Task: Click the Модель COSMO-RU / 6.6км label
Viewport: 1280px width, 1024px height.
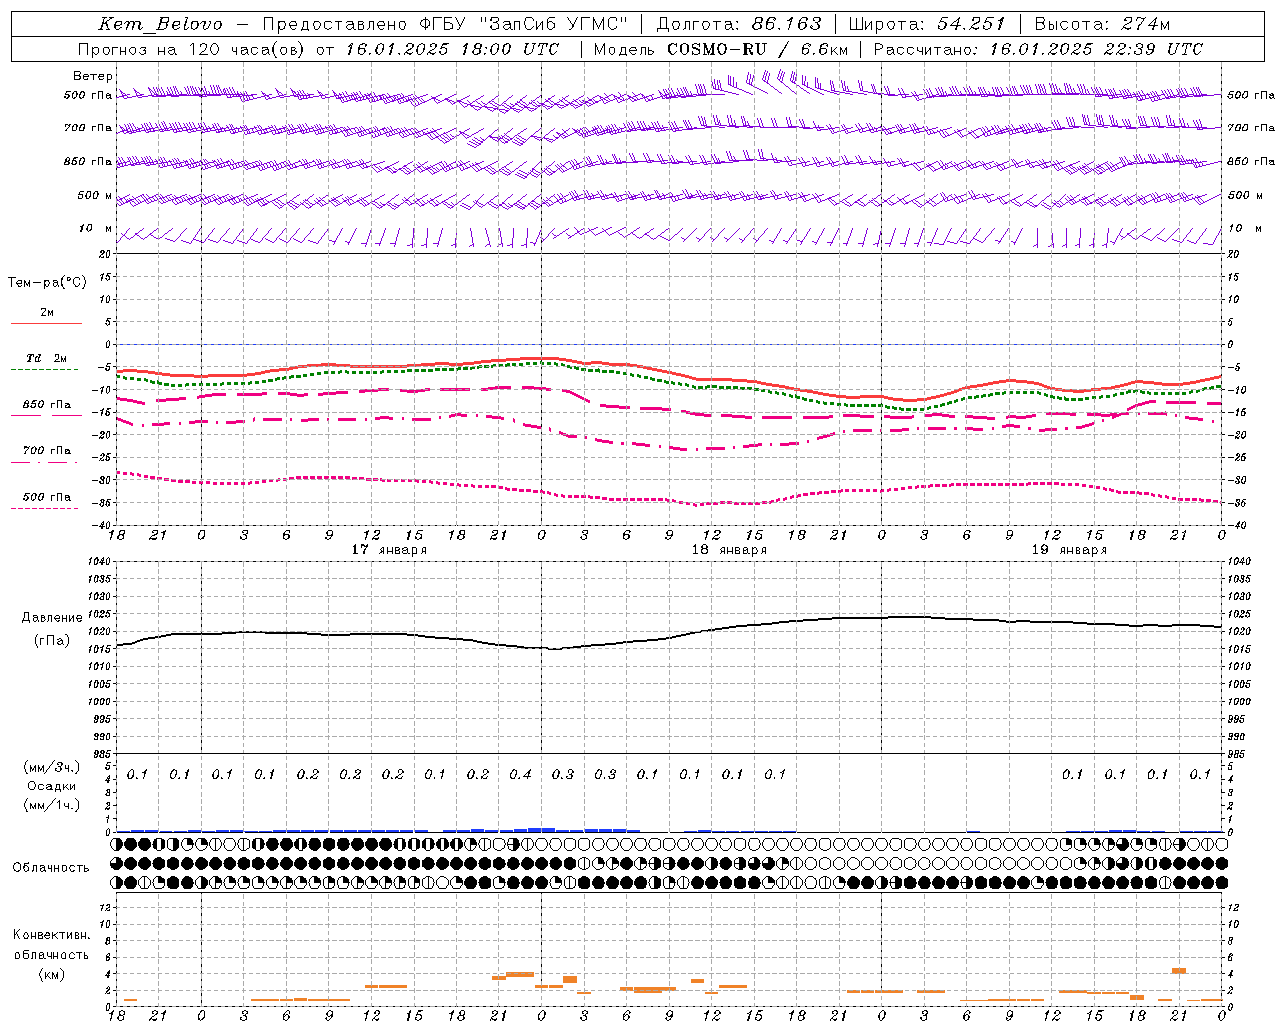Action: [x=721, y=49]
